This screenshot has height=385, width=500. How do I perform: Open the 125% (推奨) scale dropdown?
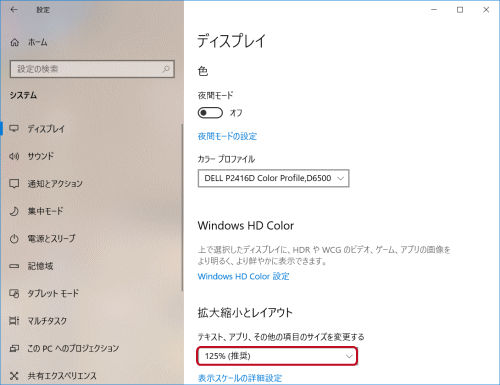pyautogui.click(x=277, y=356)
